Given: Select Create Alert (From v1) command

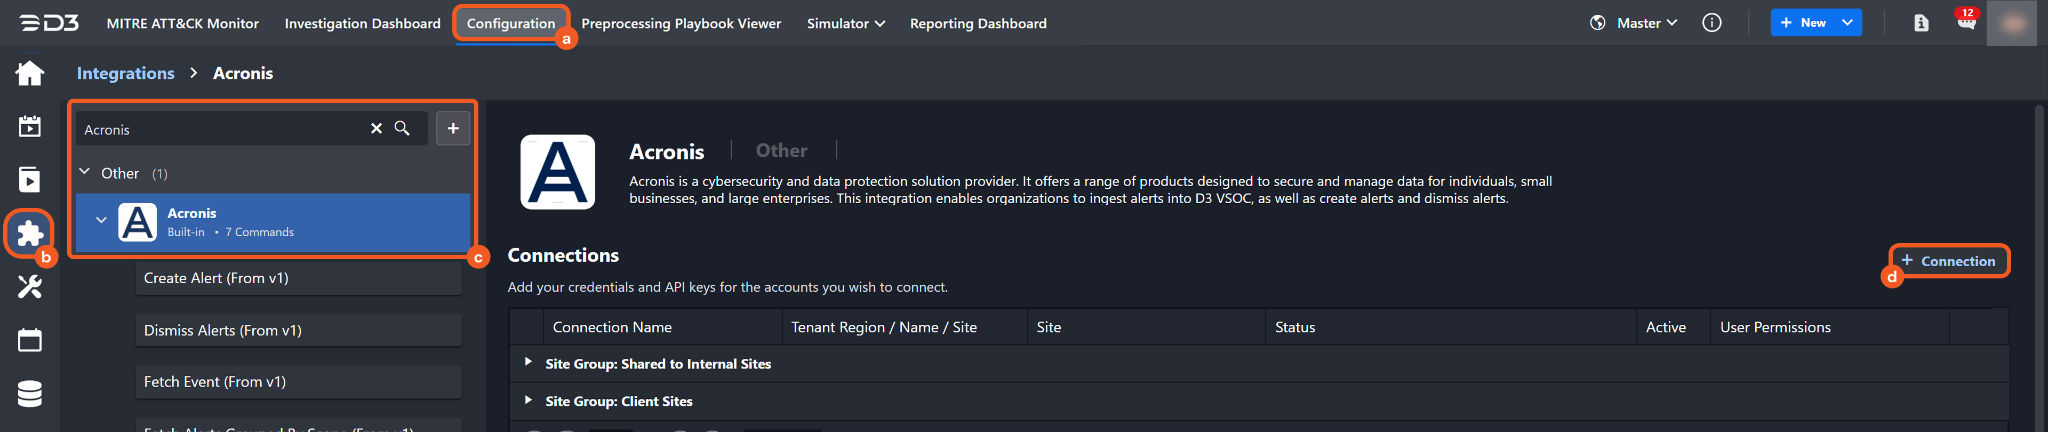Looking at the screenshot, I should (298, 279).
